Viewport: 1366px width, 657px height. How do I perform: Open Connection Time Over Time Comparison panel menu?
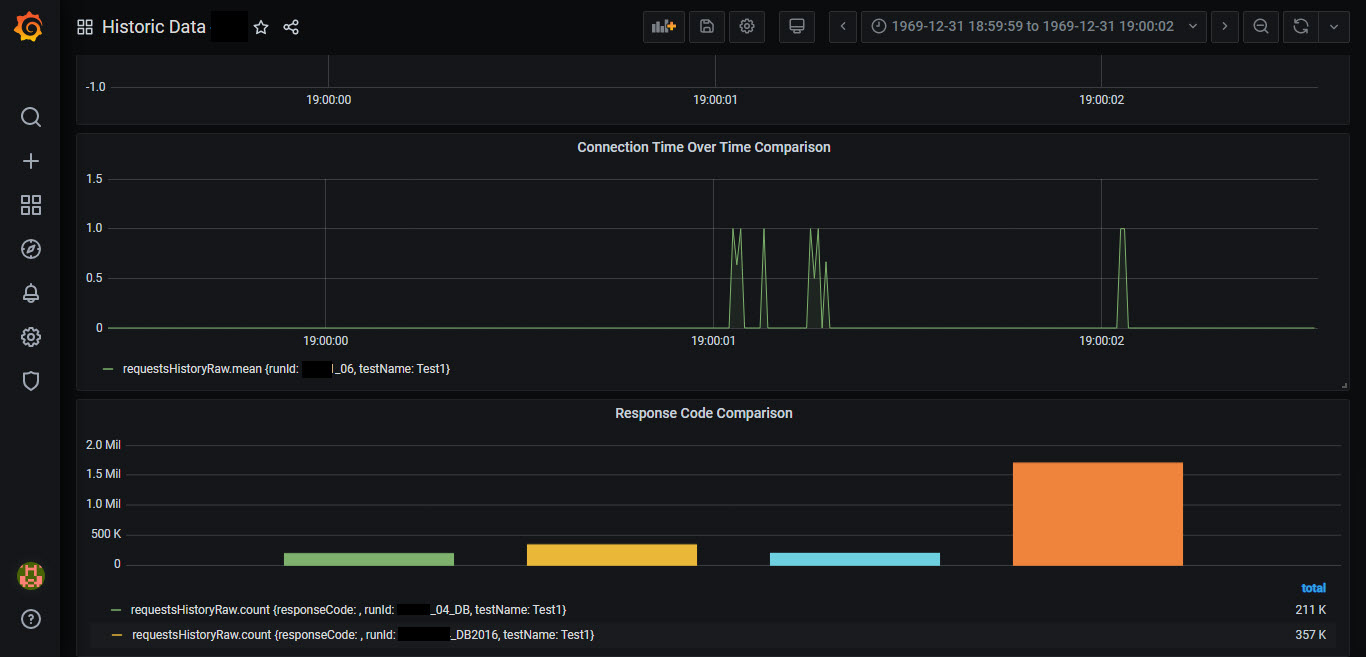(703, 147)
